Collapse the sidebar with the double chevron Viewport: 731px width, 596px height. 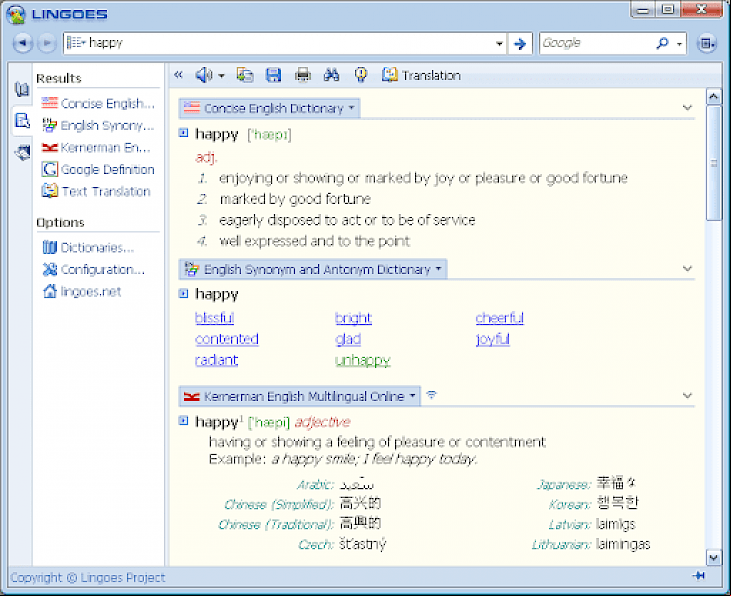pyautogui.click(x=179, y=75)
